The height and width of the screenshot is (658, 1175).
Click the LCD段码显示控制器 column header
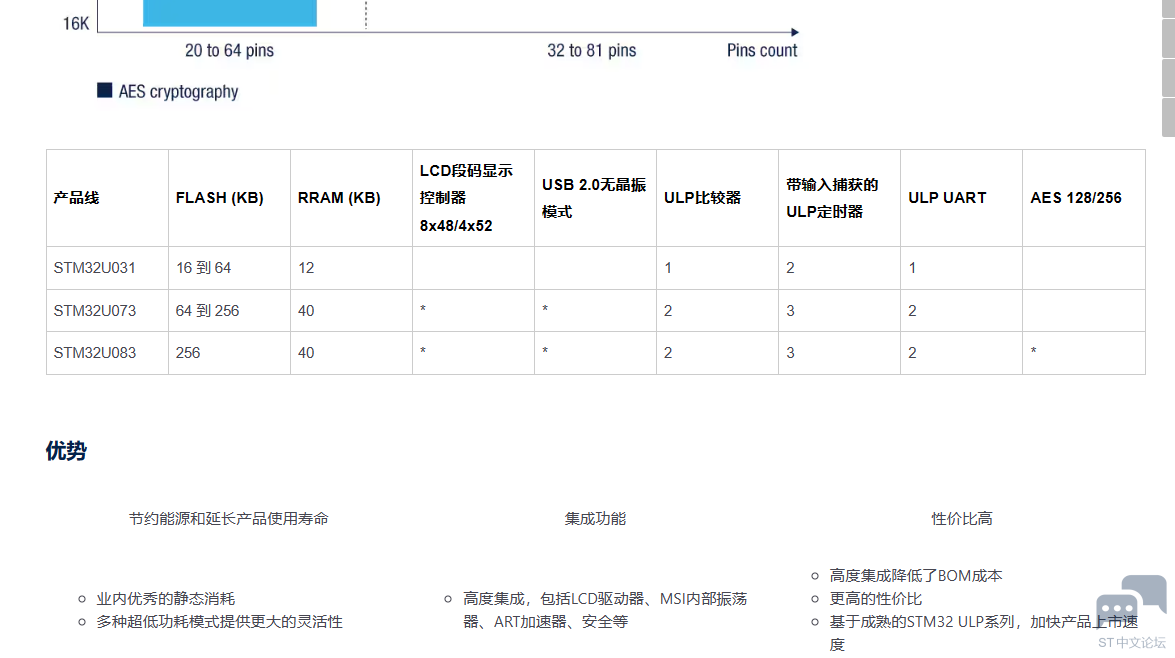[x=466, y=198]
